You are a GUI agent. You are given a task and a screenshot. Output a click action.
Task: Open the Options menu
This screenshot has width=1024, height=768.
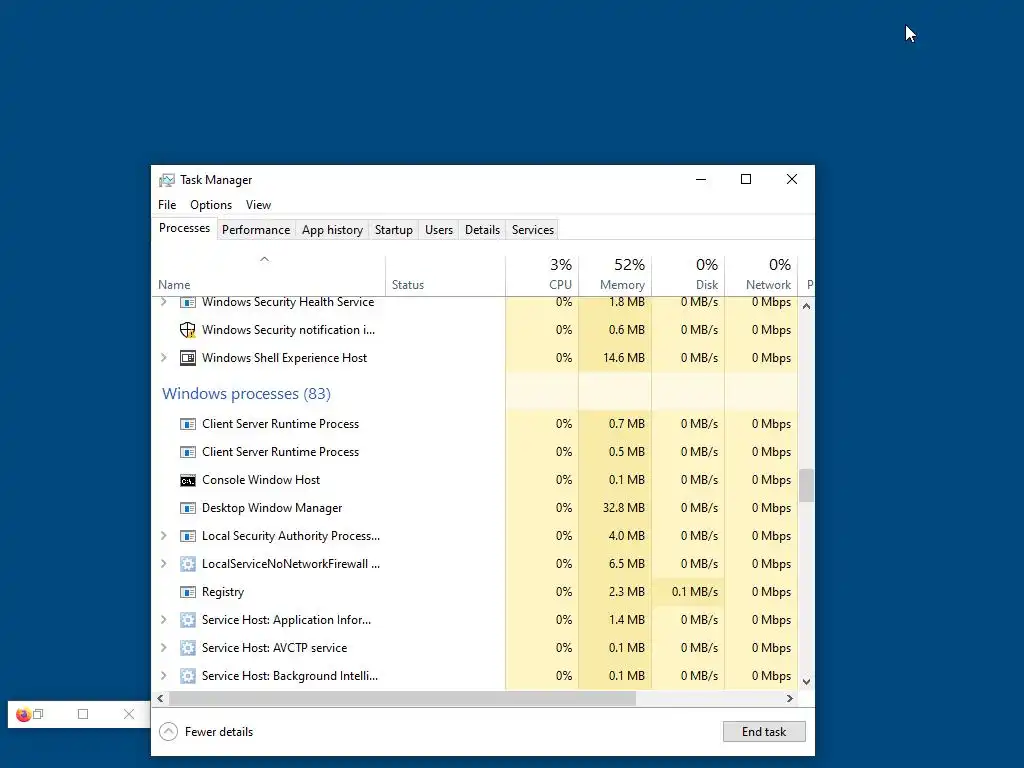(x=211, y=205)
